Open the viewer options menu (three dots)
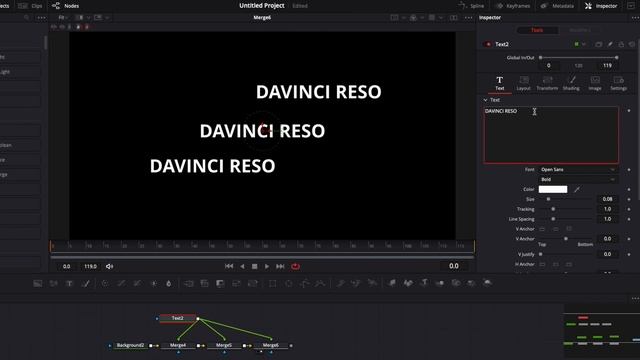Viewport: 640px width, 360px height. [469, 18]
